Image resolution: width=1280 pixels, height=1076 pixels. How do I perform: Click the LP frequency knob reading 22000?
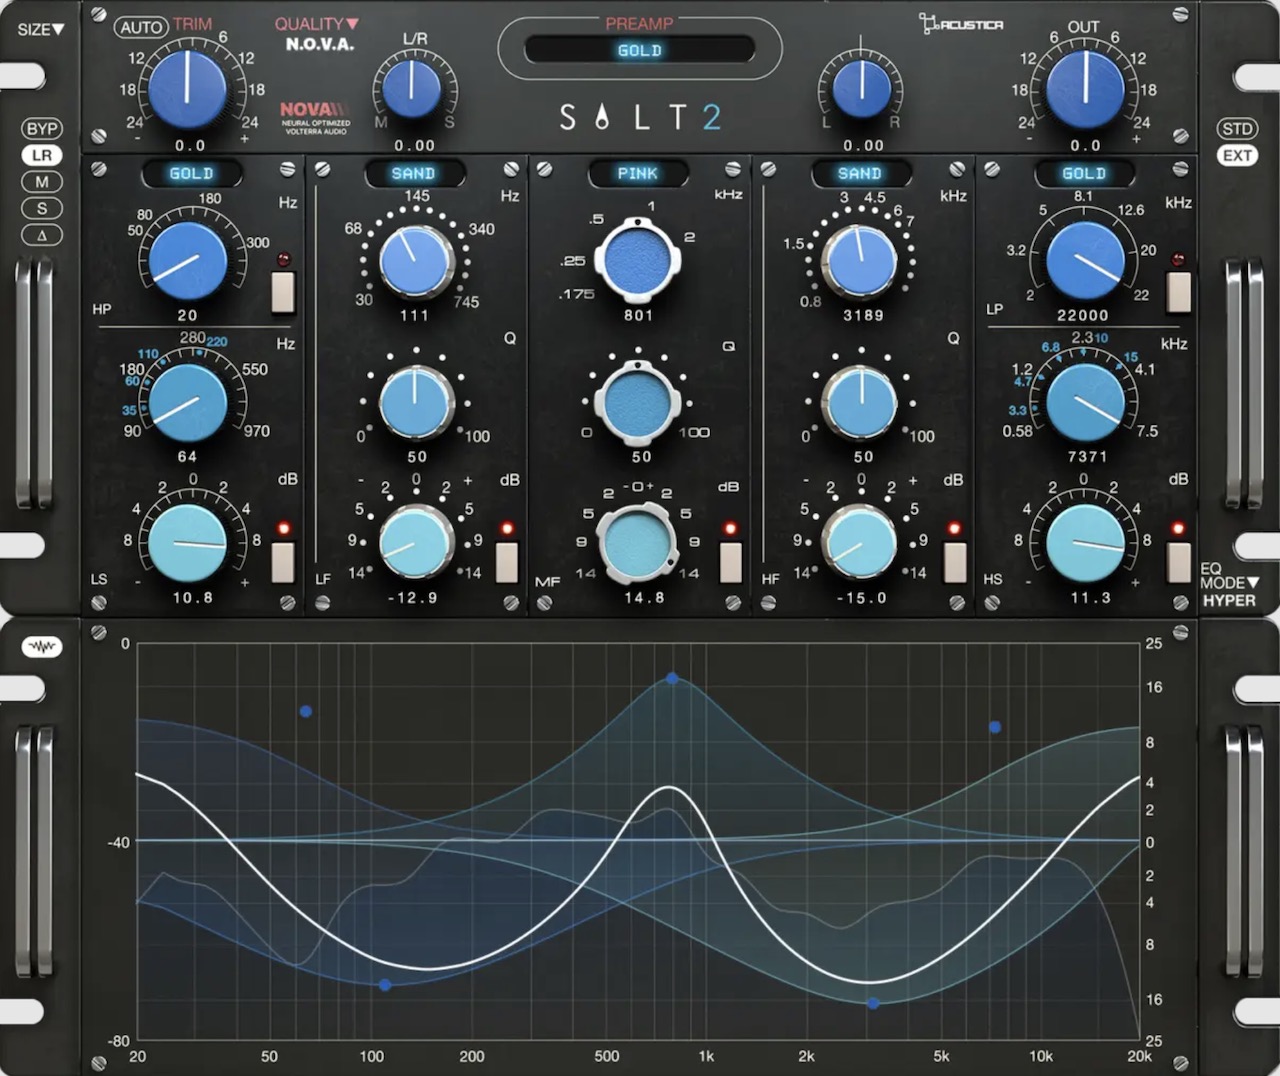(1085, 260)
